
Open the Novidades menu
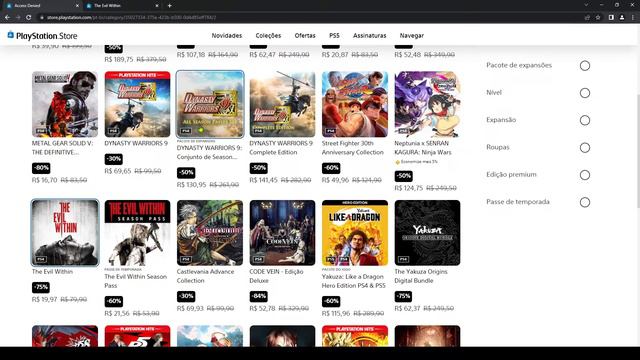(x=227, y=36)
